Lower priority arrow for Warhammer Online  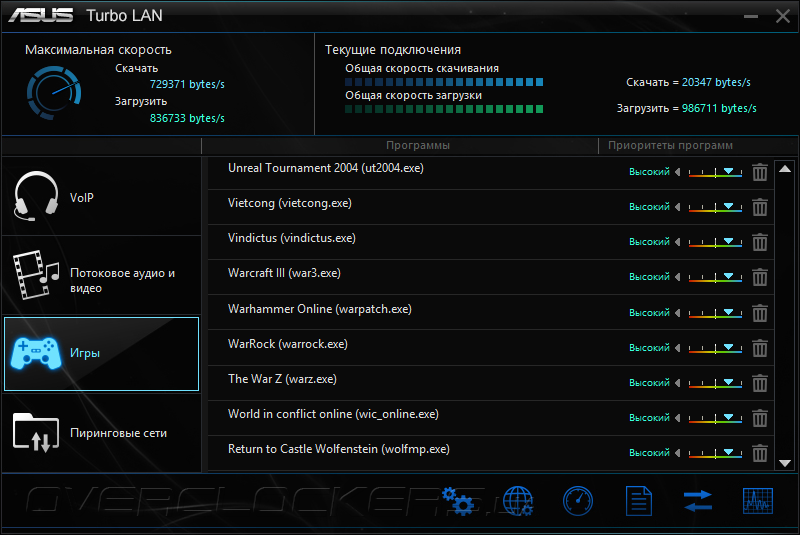pos(678,313)
